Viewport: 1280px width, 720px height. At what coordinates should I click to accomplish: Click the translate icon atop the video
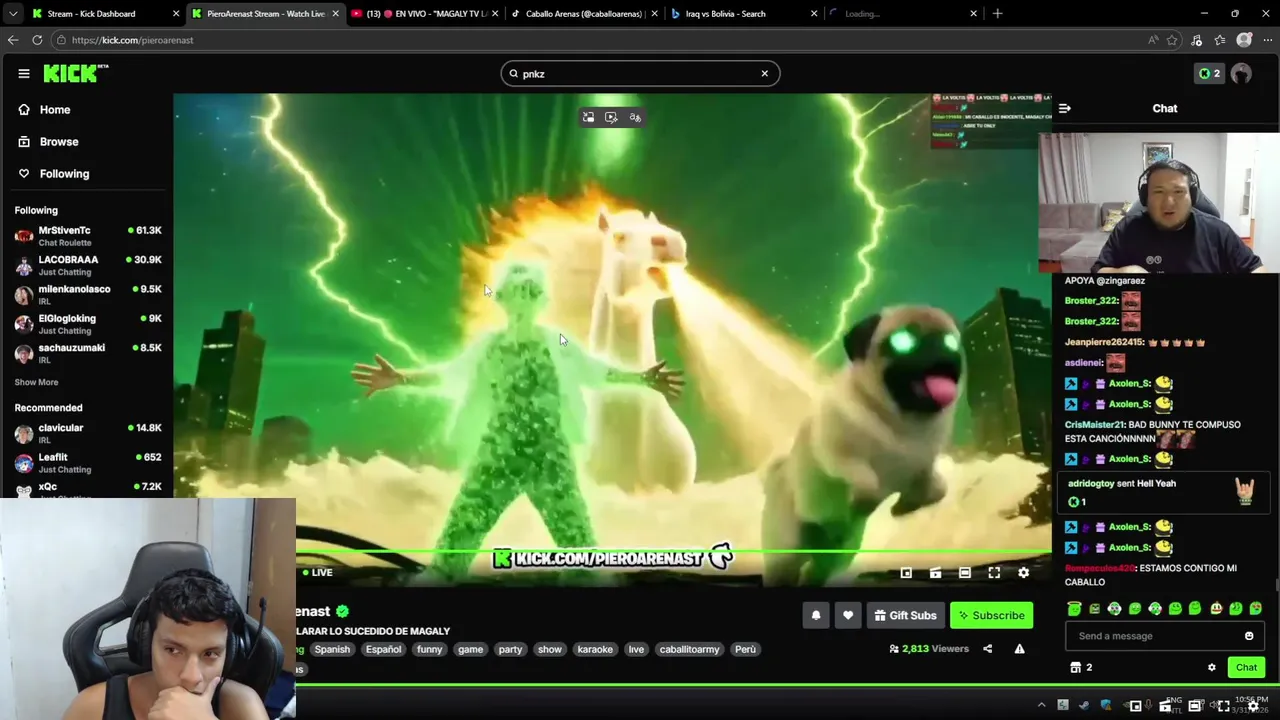pos(635,117)
